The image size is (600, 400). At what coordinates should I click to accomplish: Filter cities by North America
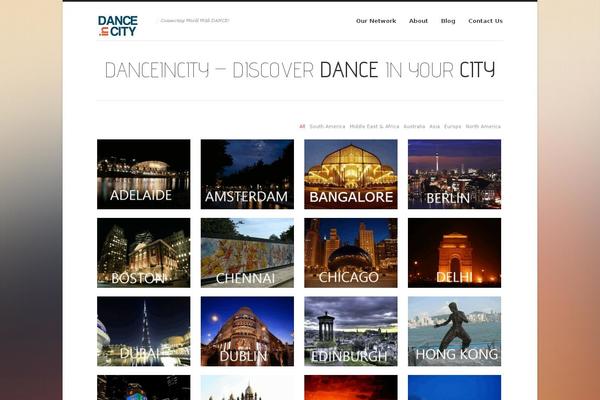[483, 126]
